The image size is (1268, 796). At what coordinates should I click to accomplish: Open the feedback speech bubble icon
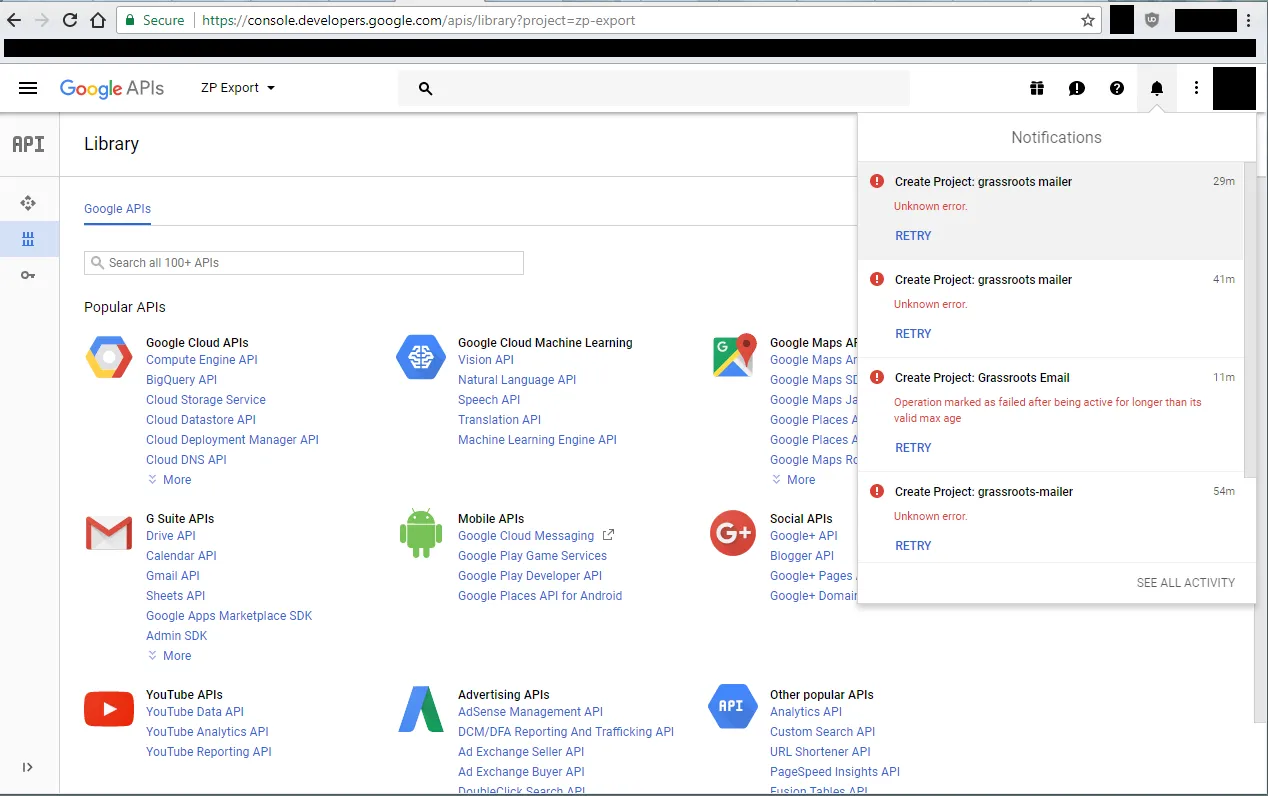tap(1077, 88)
